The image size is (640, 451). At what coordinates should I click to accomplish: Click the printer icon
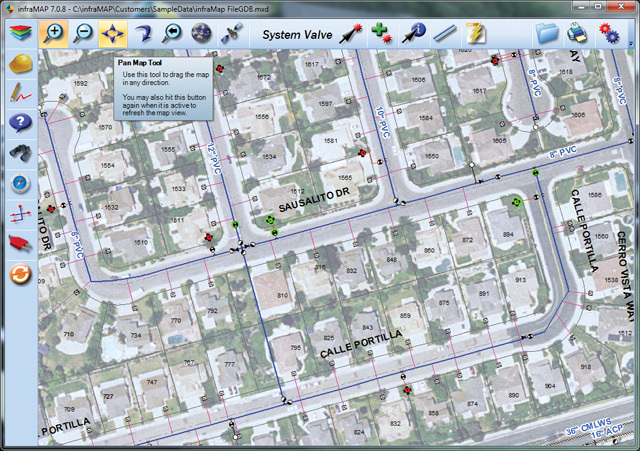[577, 33]
